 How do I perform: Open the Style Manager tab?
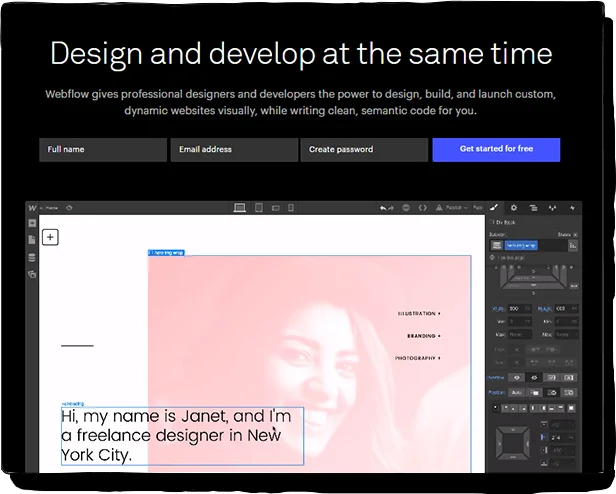tap(552, 208)
